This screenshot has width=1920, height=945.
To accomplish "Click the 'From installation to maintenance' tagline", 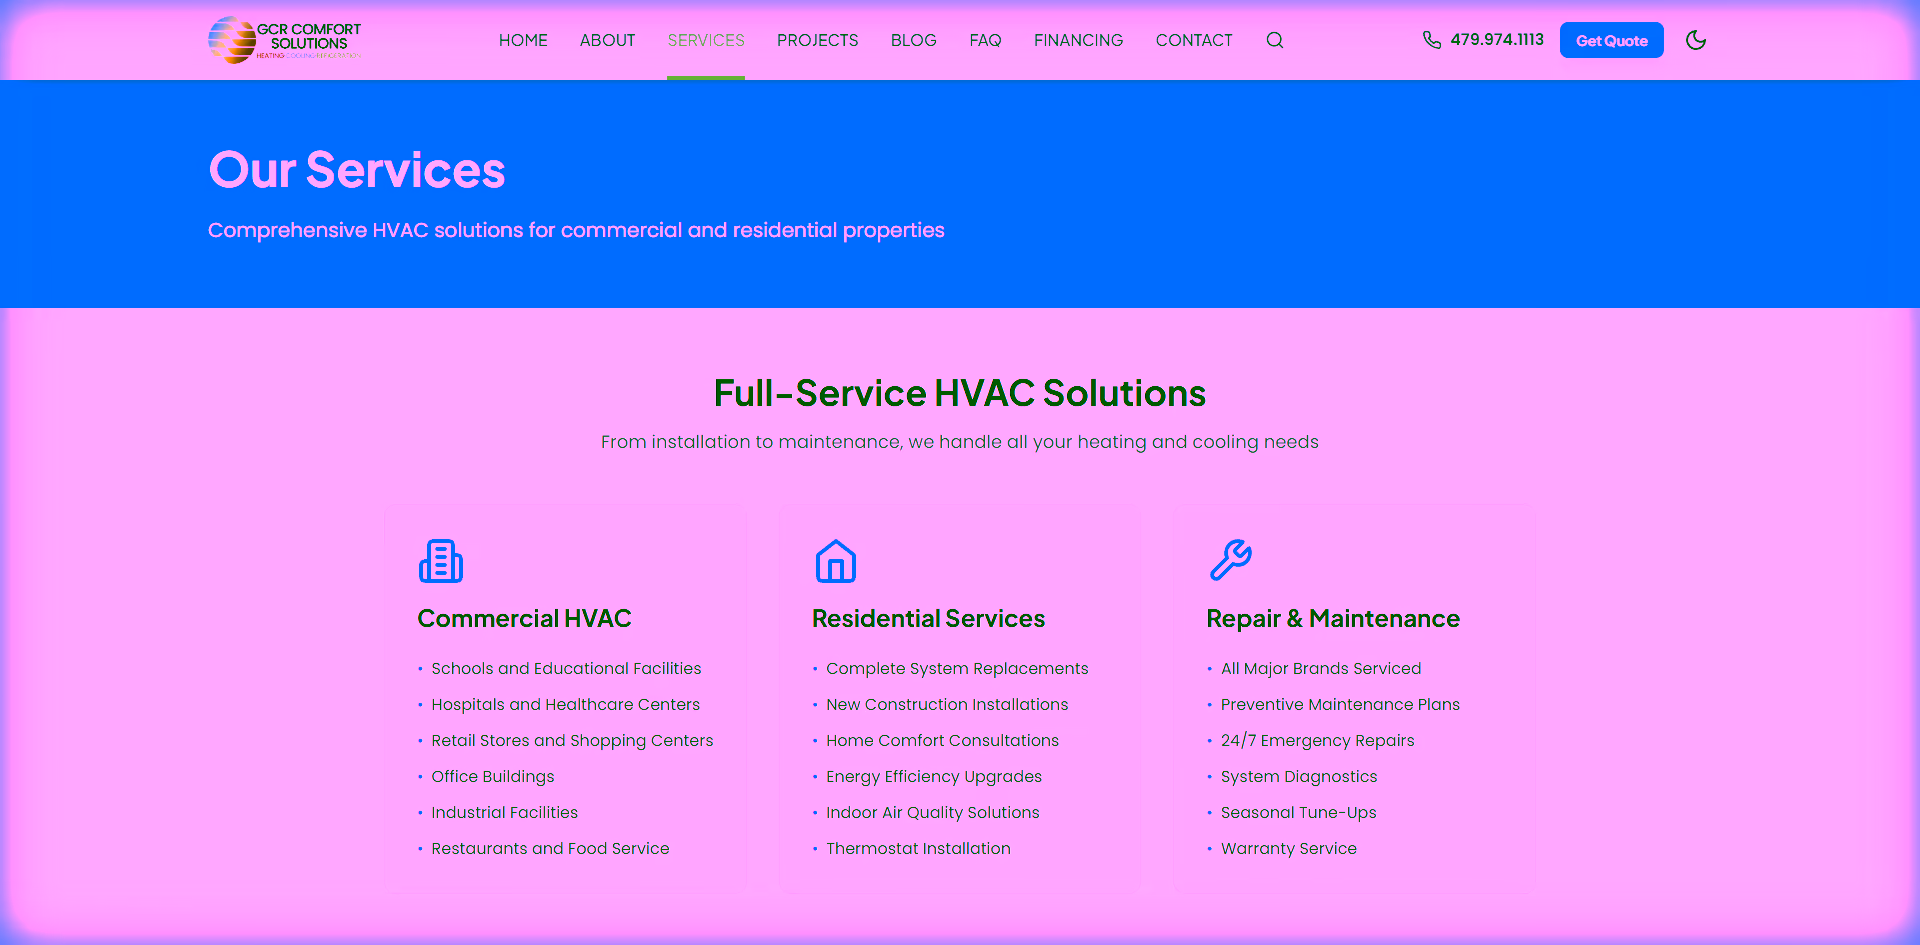I will 960,441.
